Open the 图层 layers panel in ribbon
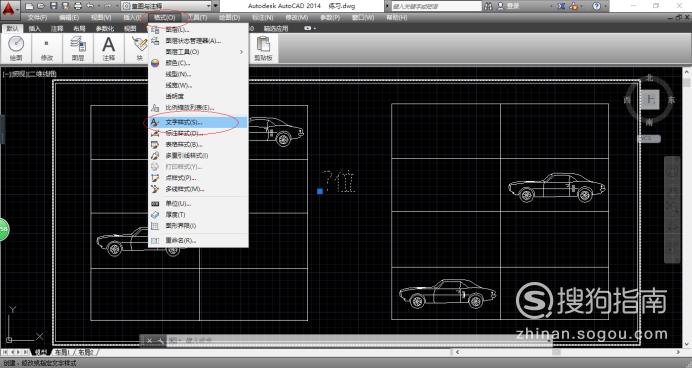 tap(78, 49)
